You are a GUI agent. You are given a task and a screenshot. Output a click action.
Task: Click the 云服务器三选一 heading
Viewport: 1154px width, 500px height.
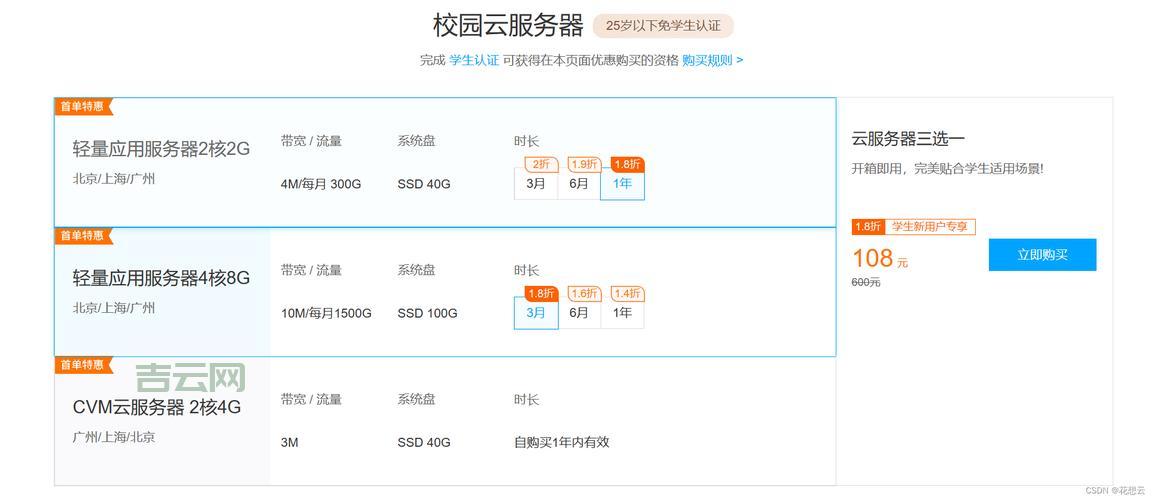coord(908,138)
